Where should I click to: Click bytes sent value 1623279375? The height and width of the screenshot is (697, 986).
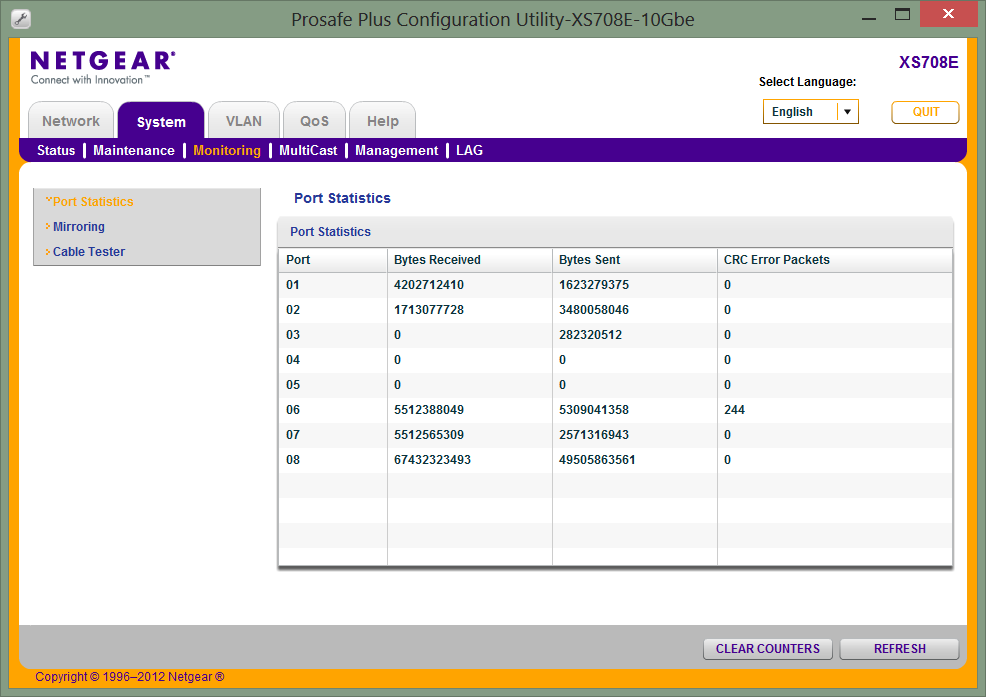[594, 285]
